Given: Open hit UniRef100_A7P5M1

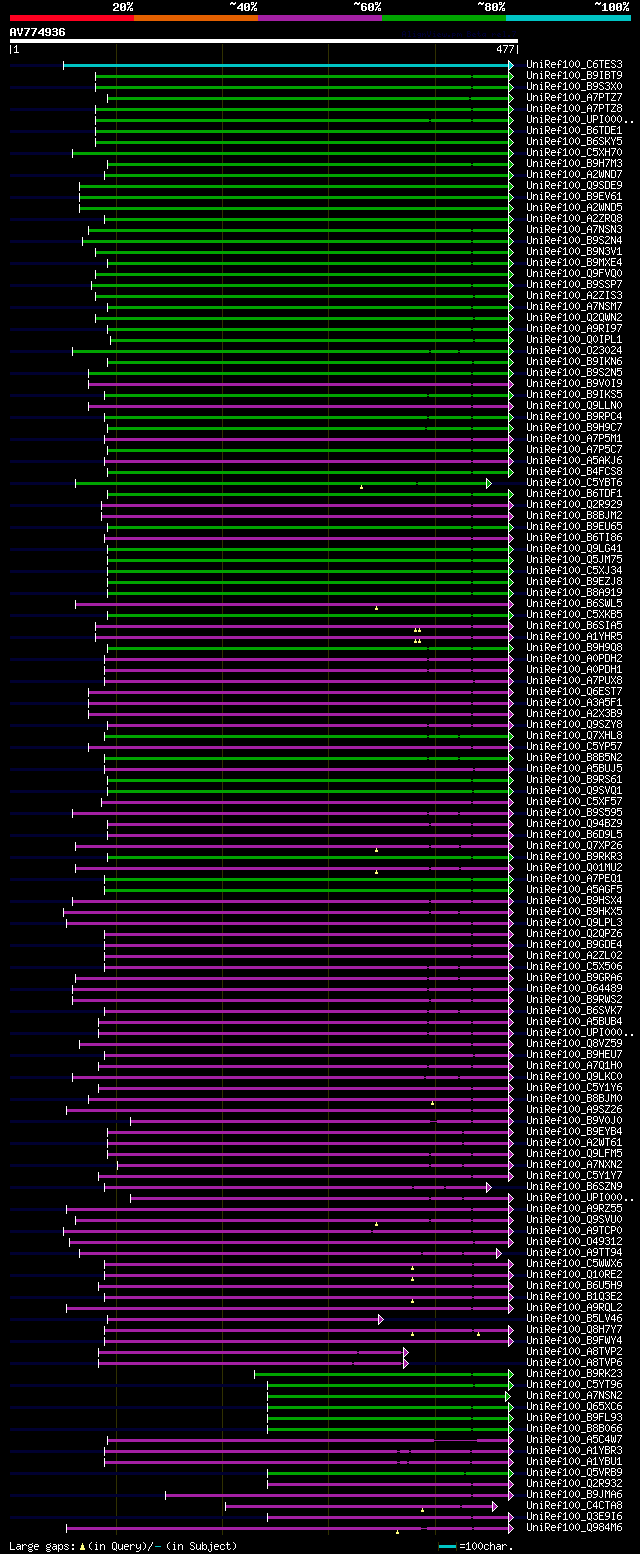Looking at the screenshot, I should [573, 439].
